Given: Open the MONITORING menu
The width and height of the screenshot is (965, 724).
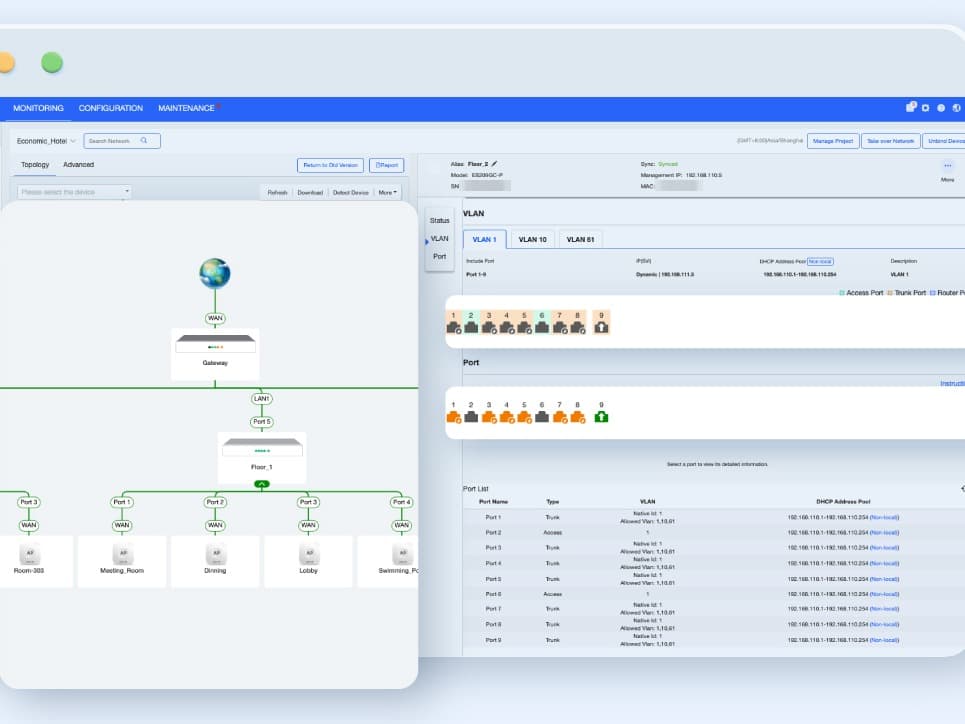Looking at the screenshot, I should [38, 108].
